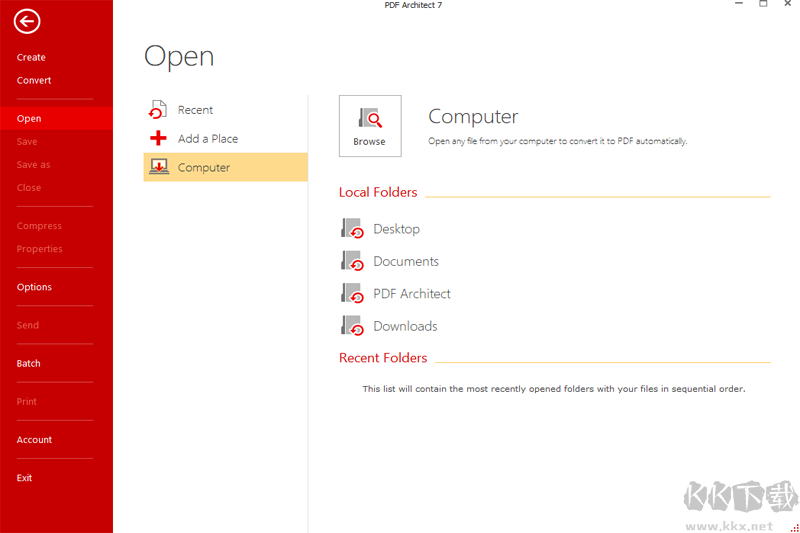The width and height of the screenshot is (800, 533).
Task: Minimize the PDF Architect 7 window
Action: pos(739,4)
